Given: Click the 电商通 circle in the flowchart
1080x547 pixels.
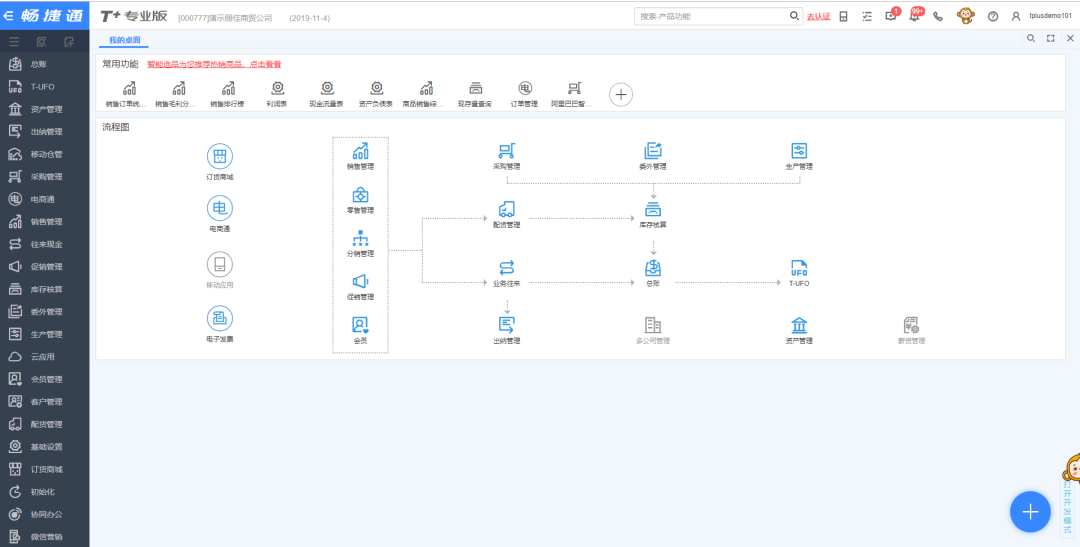Looking at the screenshot, I should [x=220, y=208].
